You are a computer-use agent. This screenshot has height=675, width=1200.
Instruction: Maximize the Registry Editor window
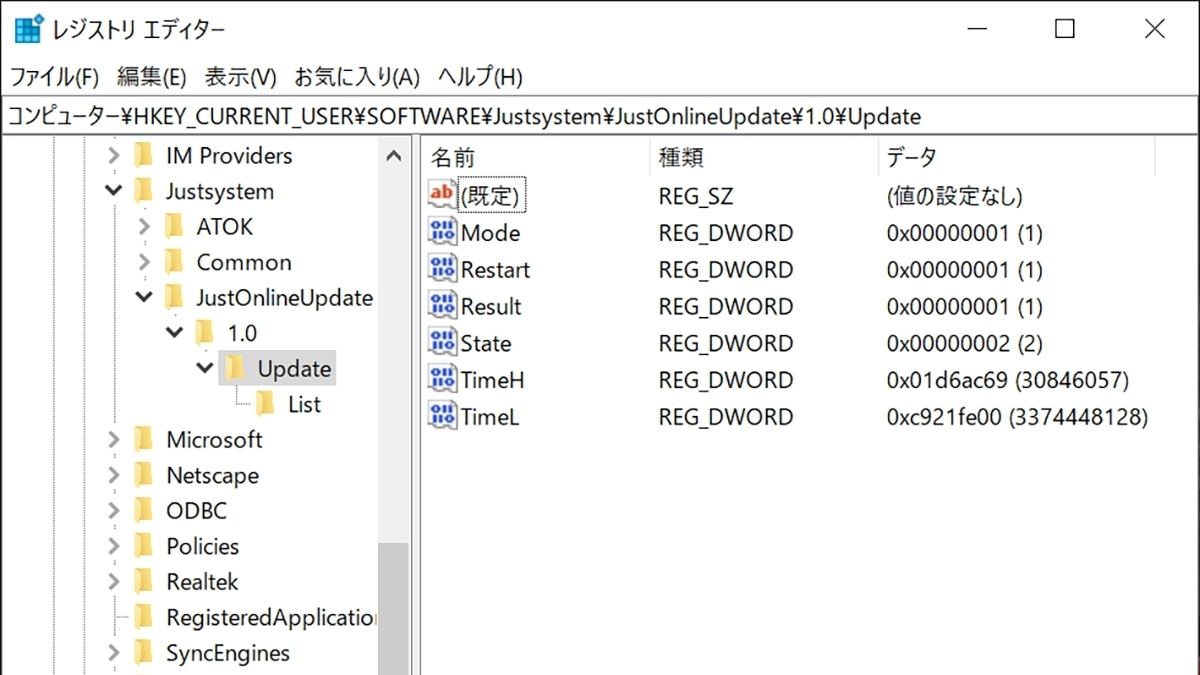tap(1065, 29)
